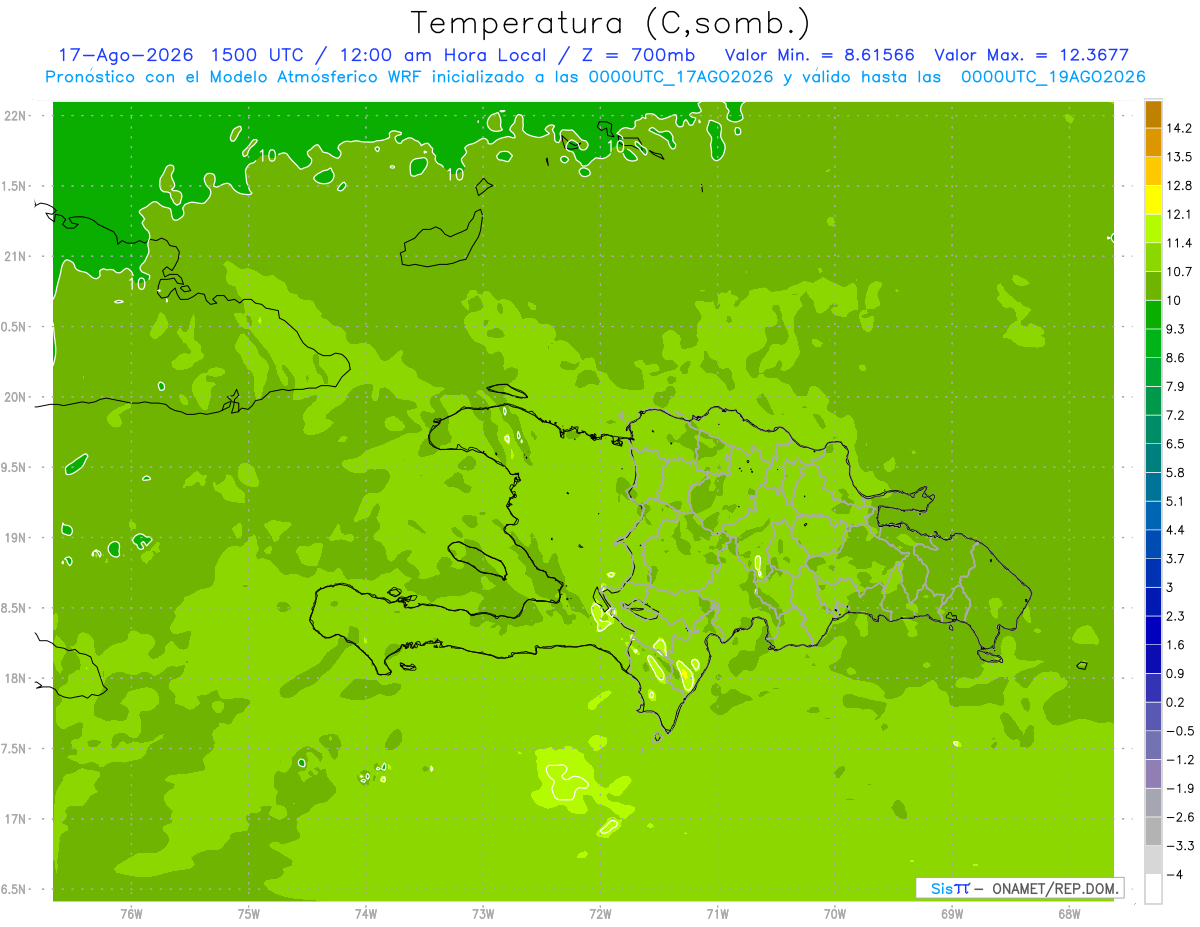This screenshot has height=927, width=1200.
Task: Select the valid-until stamp '0000UTC_19AGO2026'
Action: point(1053,77)
